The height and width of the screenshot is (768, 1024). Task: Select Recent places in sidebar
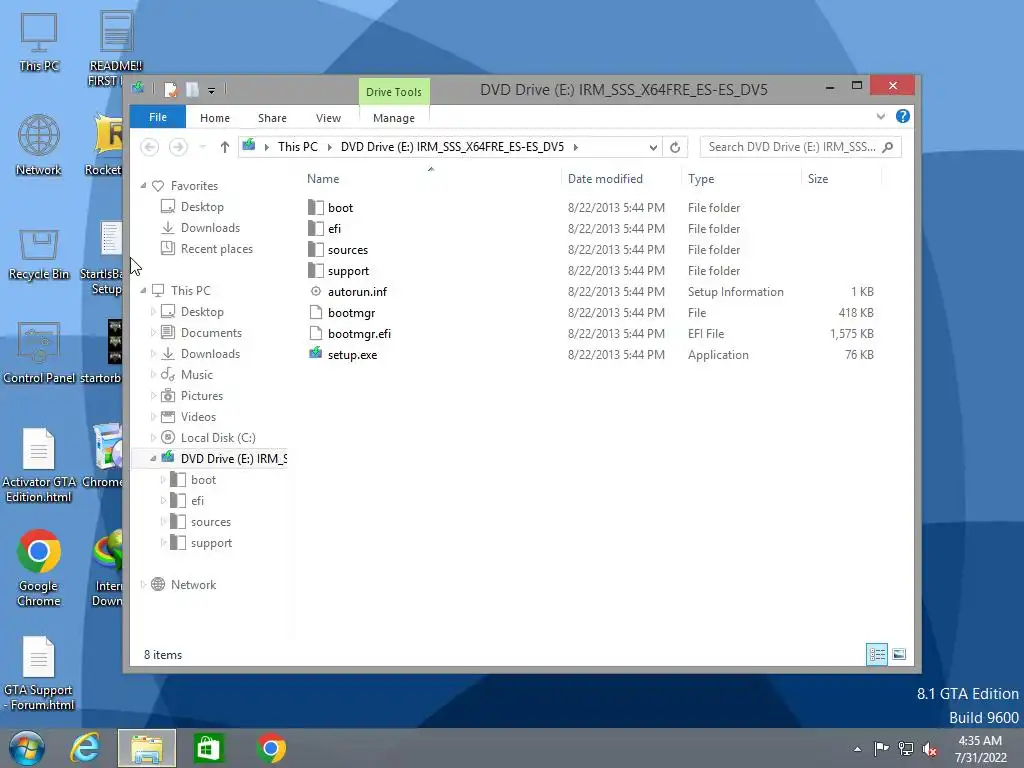[217, 249]
